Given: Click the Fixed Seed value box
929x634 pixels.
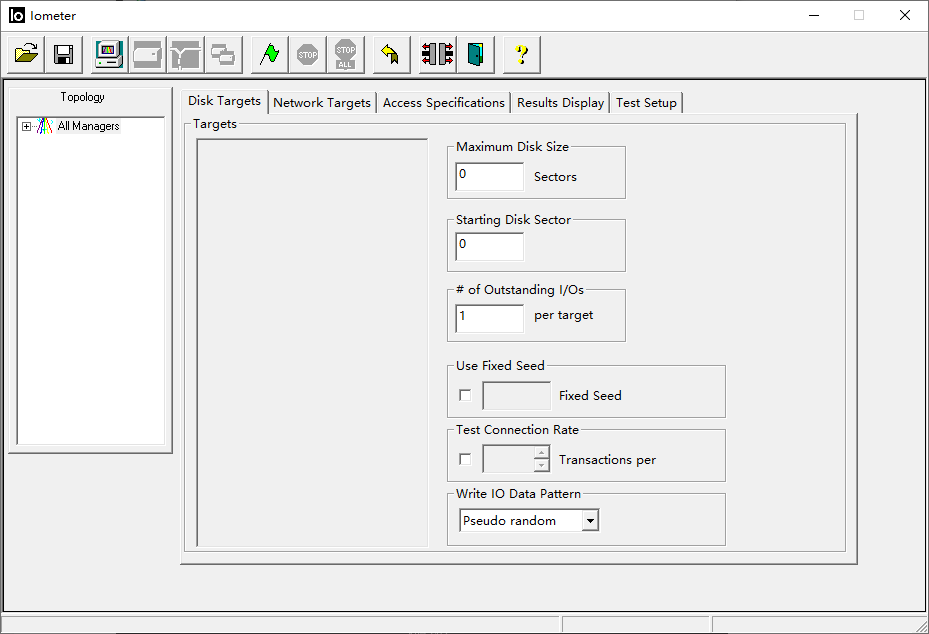Looking at the screenshot, I should [517, 395].
